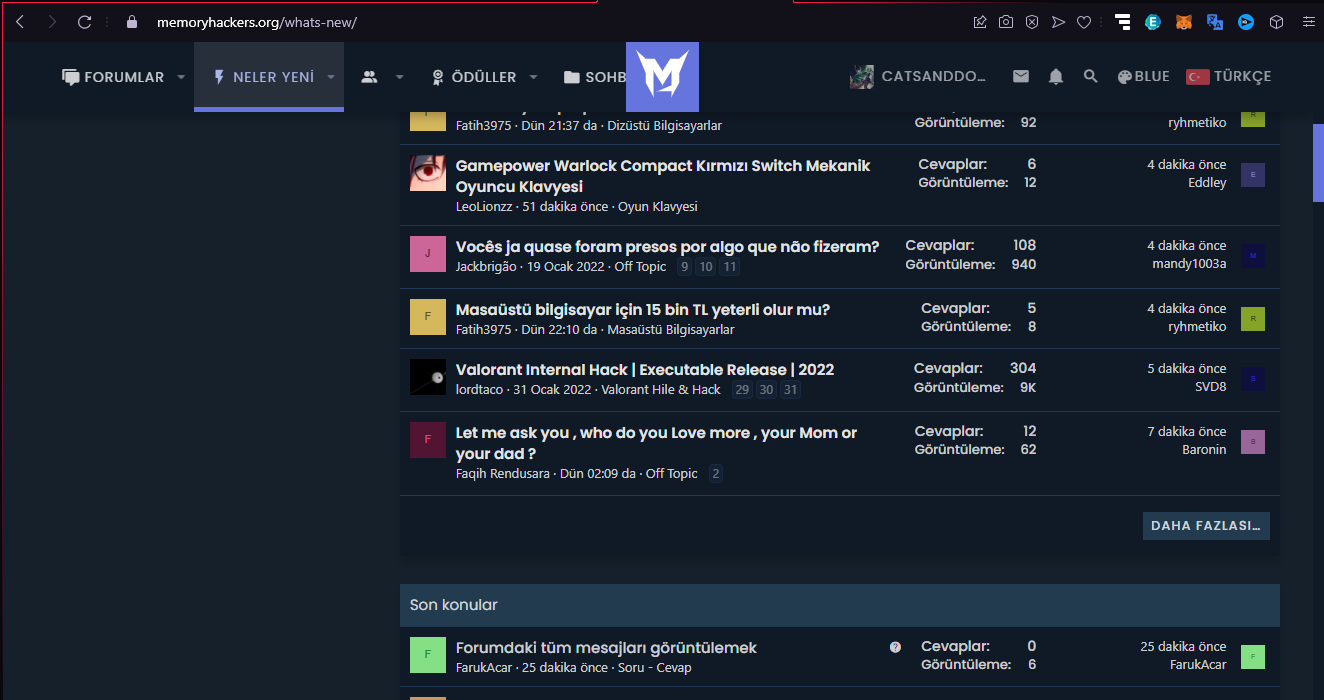Open the inbox envelope icon
The height and width of the screenshot is (700, 1324).
1021,76
